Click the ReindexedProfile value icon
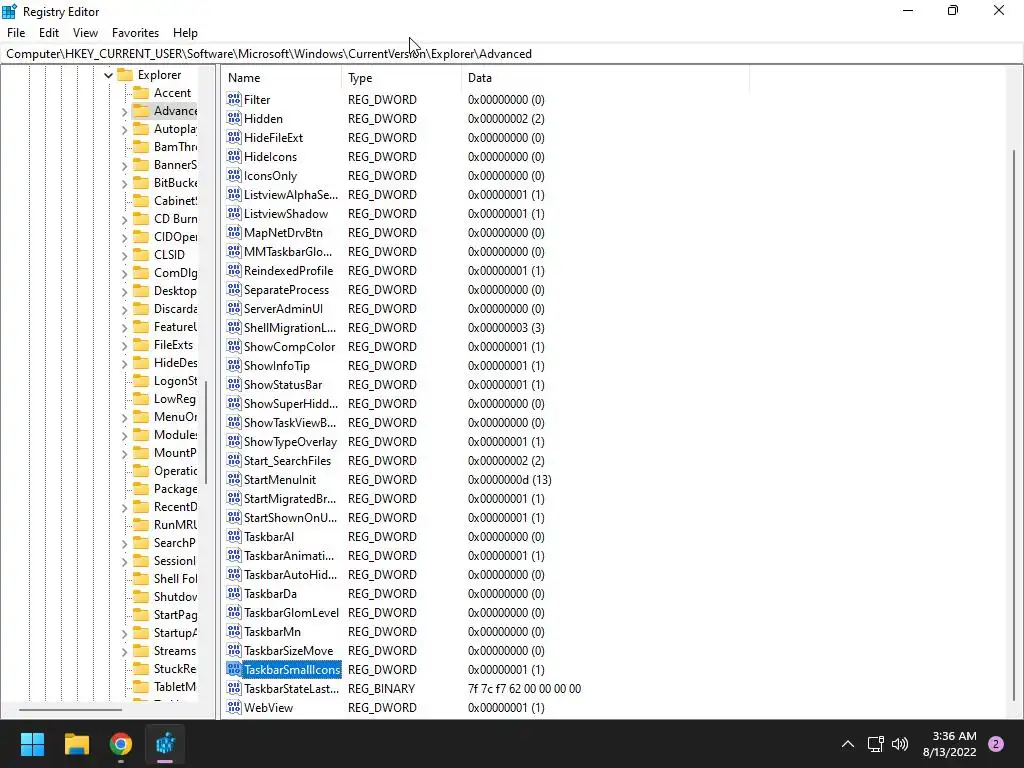1024x768 pixels. coord(234,270)
